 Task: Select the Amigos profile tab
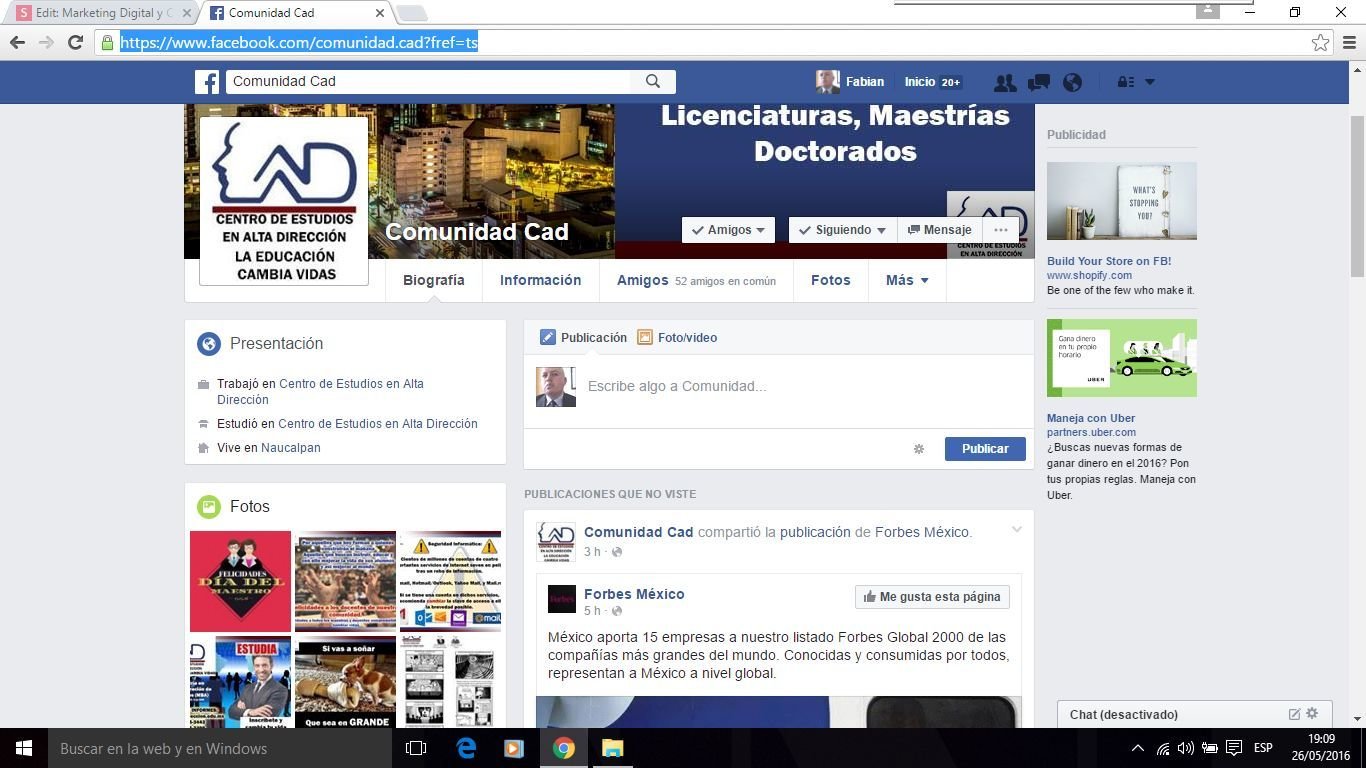click(x=696, y=281)
